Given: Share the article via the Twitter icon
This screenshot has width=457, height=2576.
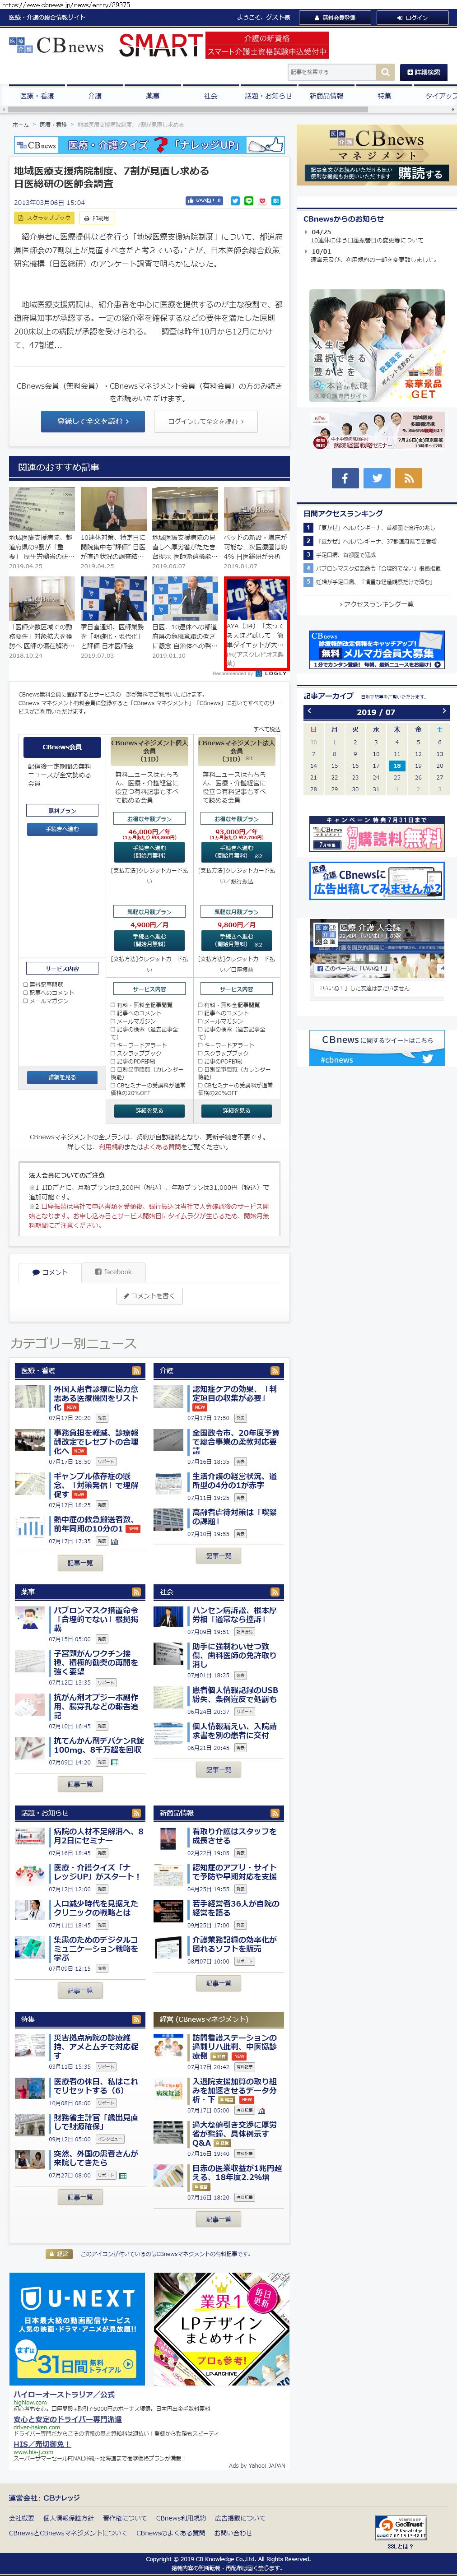Looking at the screenshot, I should click(x=235, y=201).
